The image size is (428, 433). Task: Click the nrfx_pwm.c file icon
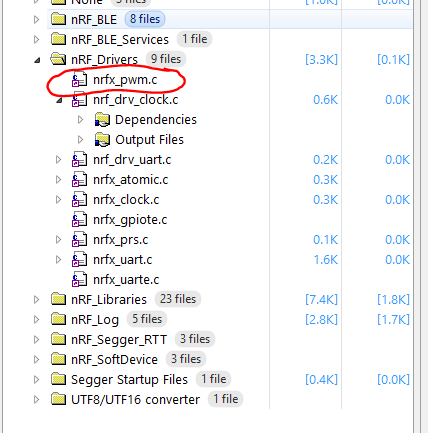coord(80,80)
